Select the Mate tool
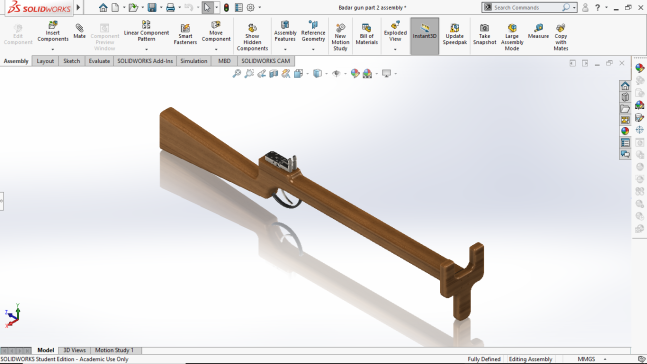 coord(79,31)
